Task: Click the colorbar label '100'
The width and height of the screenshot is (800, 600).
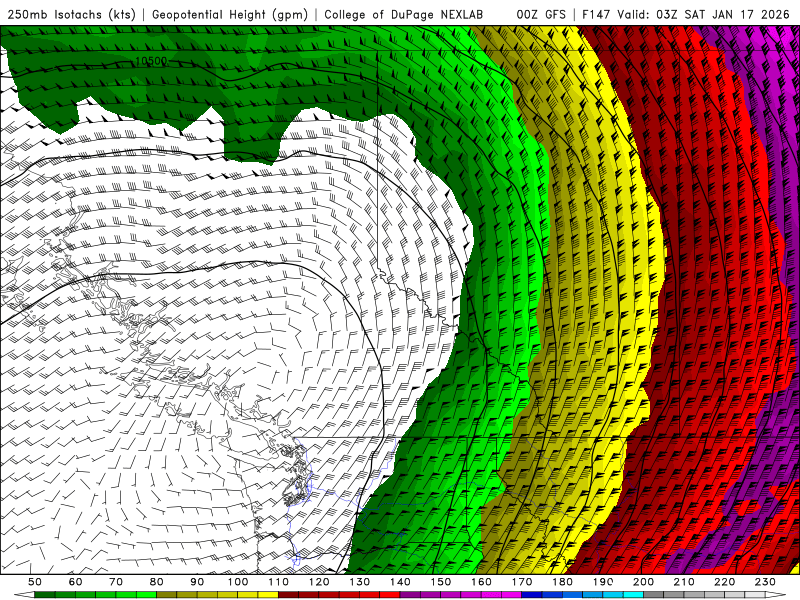Action: [x=238, y=582]
